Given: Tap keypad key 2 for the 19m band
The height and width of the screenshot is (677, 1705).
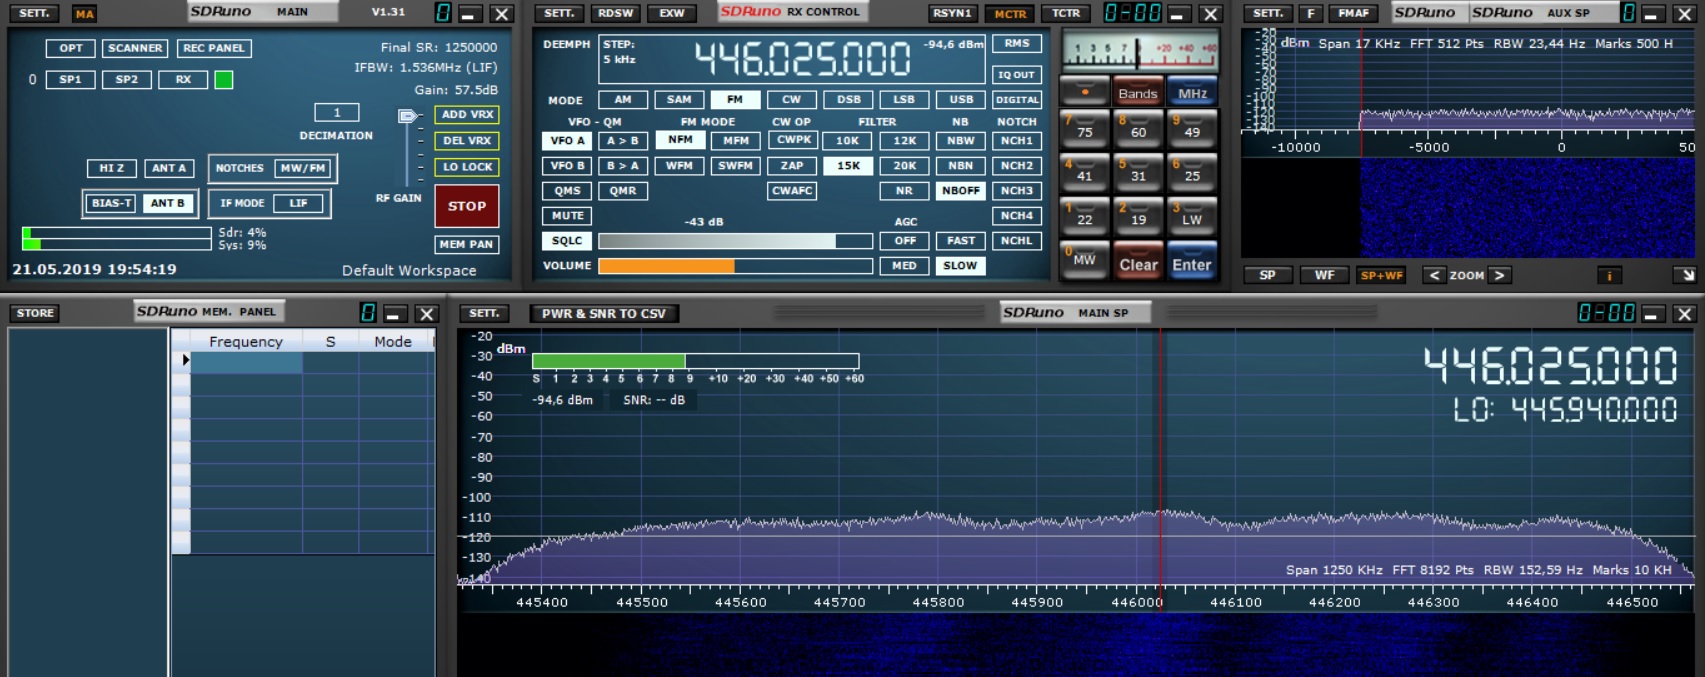Looking at the screenshot, I should tap(1138, 216).
